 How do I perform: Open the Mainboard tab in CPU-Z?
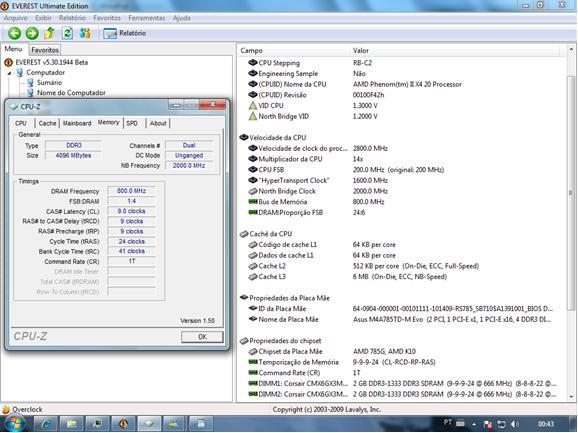(77, 123)
